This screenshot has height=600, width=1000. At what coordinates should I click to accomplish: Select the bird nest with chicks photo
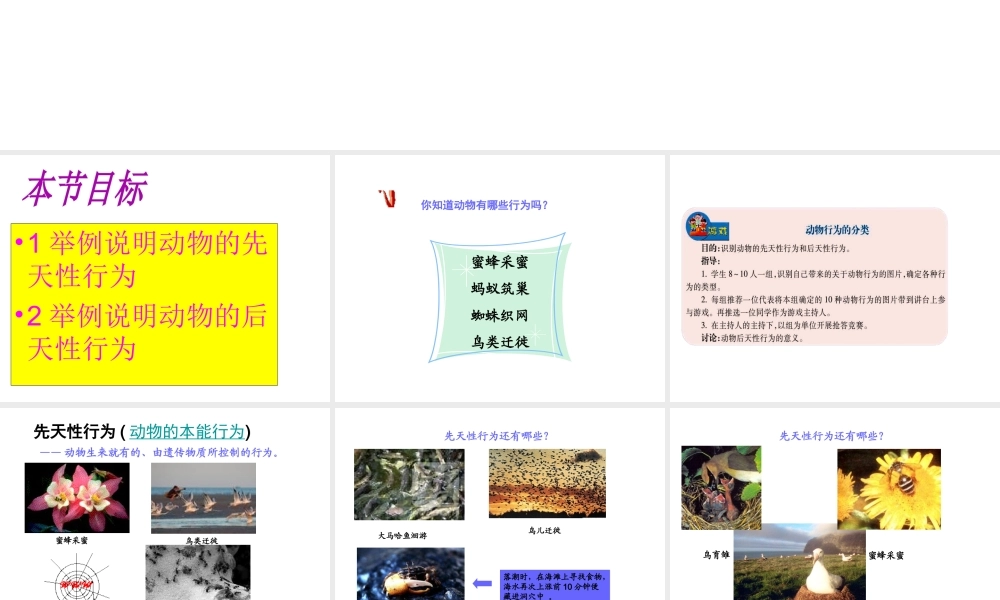click(721, 488)
